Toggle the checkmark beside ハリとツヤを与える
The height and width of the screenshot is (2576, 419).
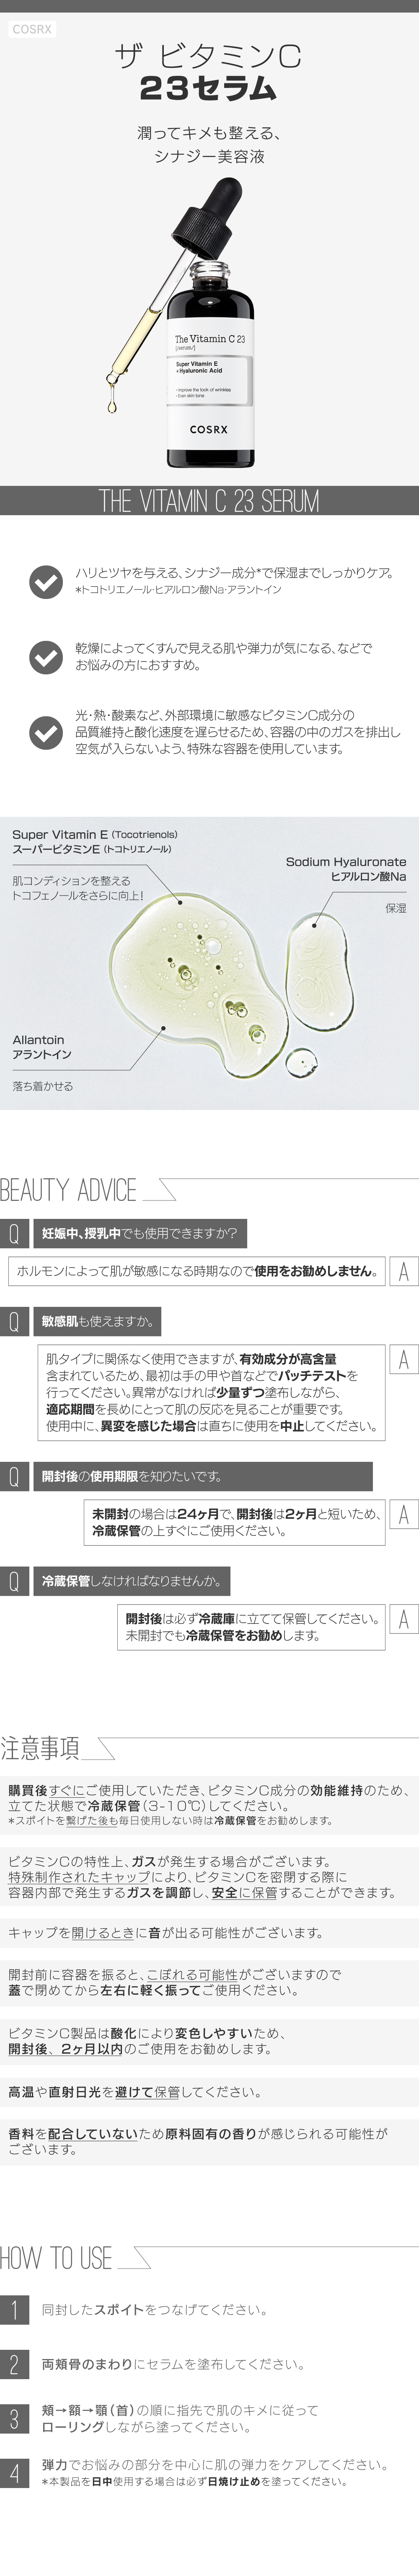pos(45,581)
